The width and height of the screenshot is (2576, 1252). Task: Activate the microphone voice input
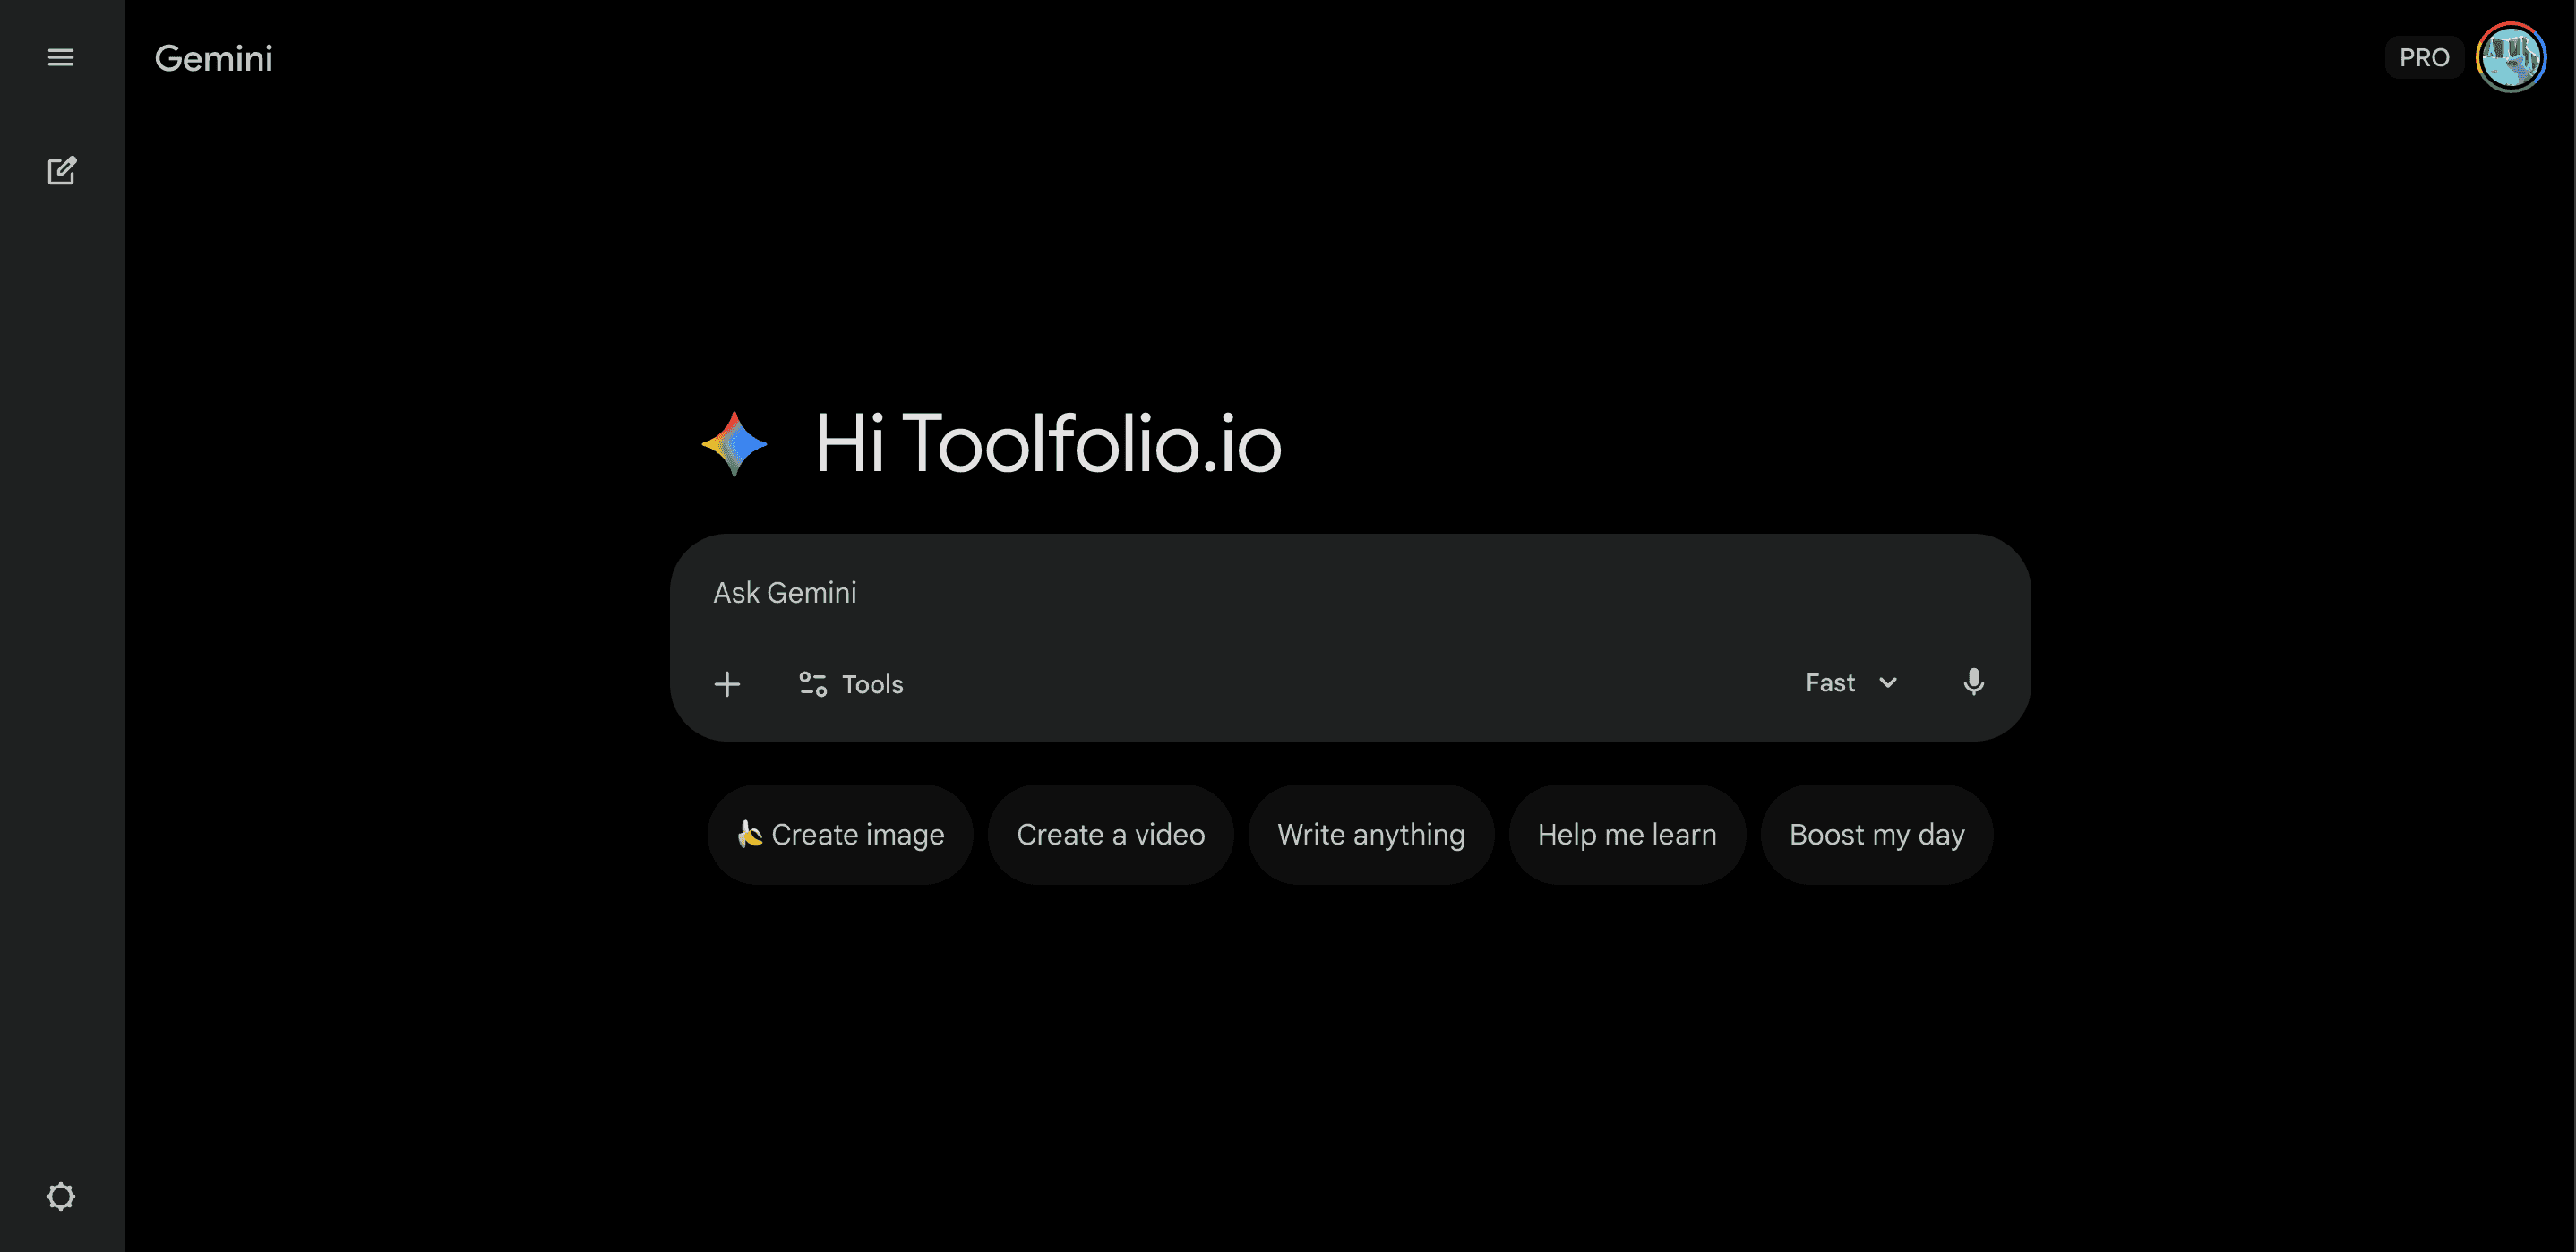(x=1973, y=683)
